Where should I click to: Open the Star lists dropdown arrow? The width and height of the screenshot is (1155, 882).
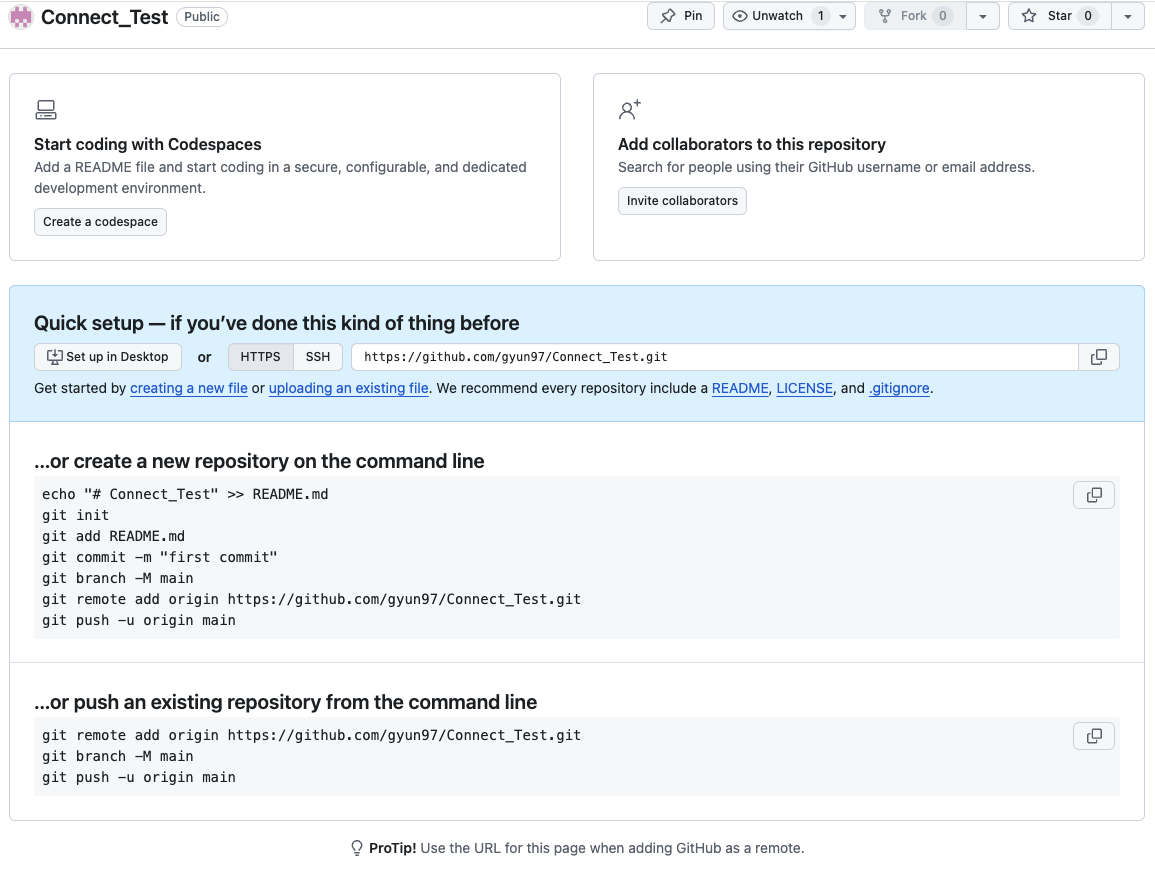1128,16
